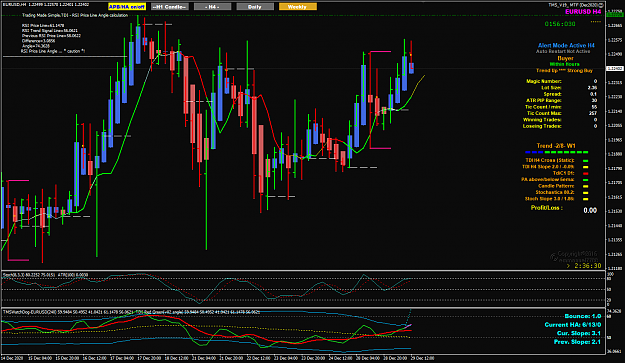Click the ATR PIP Range label
625x363 pixels.
click(544, 100)
